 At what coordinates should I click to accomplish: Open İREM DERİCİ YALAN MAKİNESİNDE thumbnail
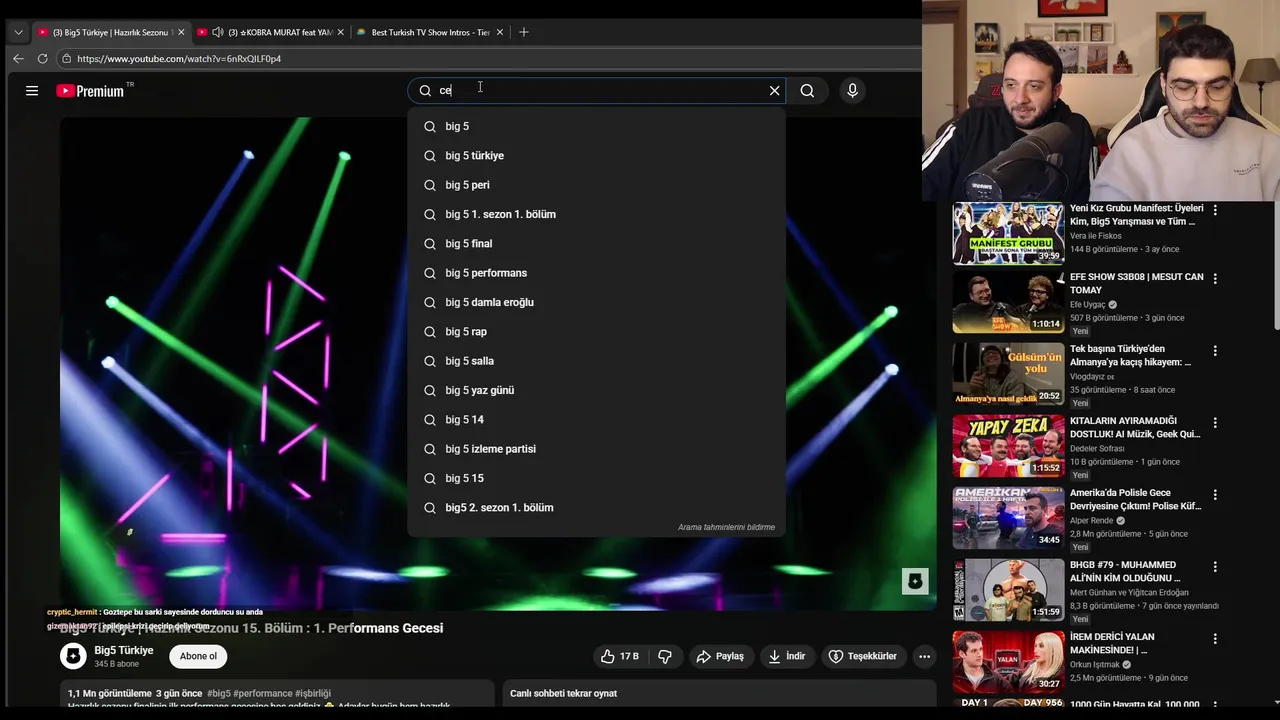click(x=1008, y=662)
